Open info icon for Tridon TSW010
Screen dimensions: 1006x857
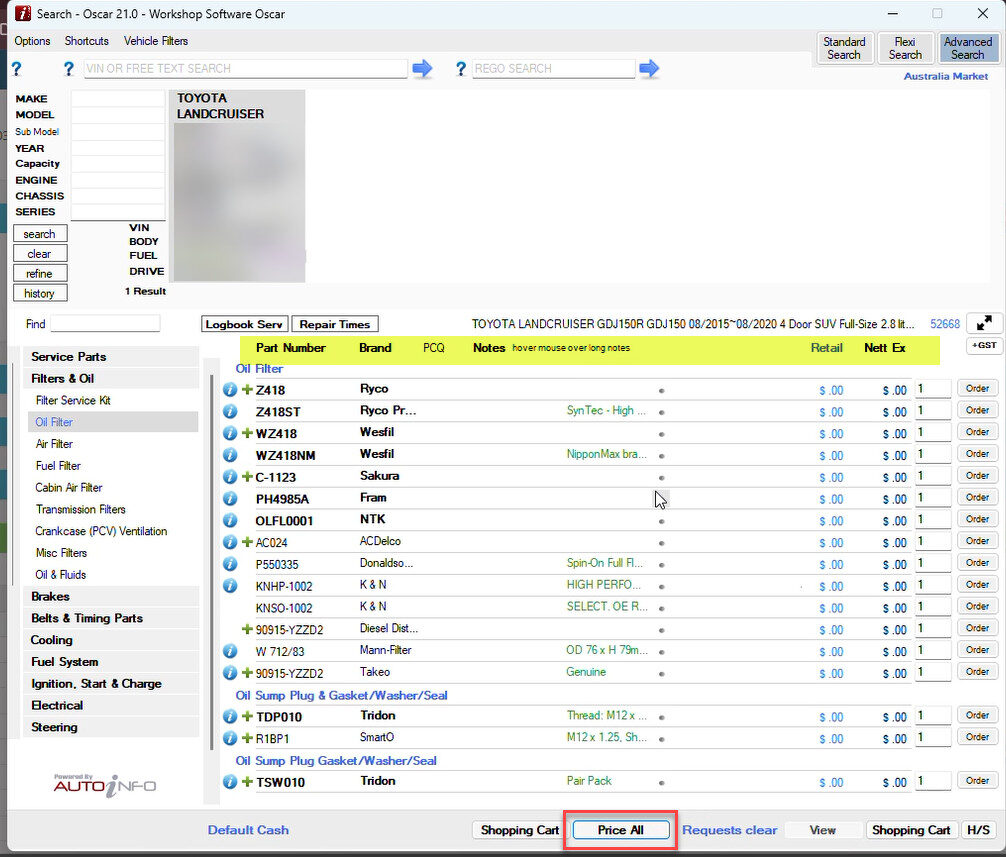[x=230, y=782]
